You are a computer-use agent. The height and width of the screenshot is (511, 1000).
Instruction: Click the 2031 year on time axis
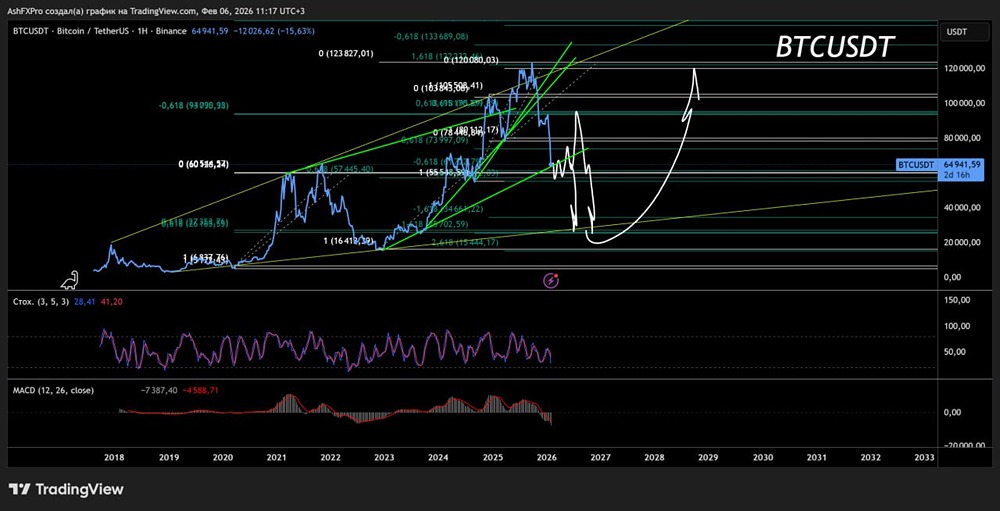(x=817, y=457)
